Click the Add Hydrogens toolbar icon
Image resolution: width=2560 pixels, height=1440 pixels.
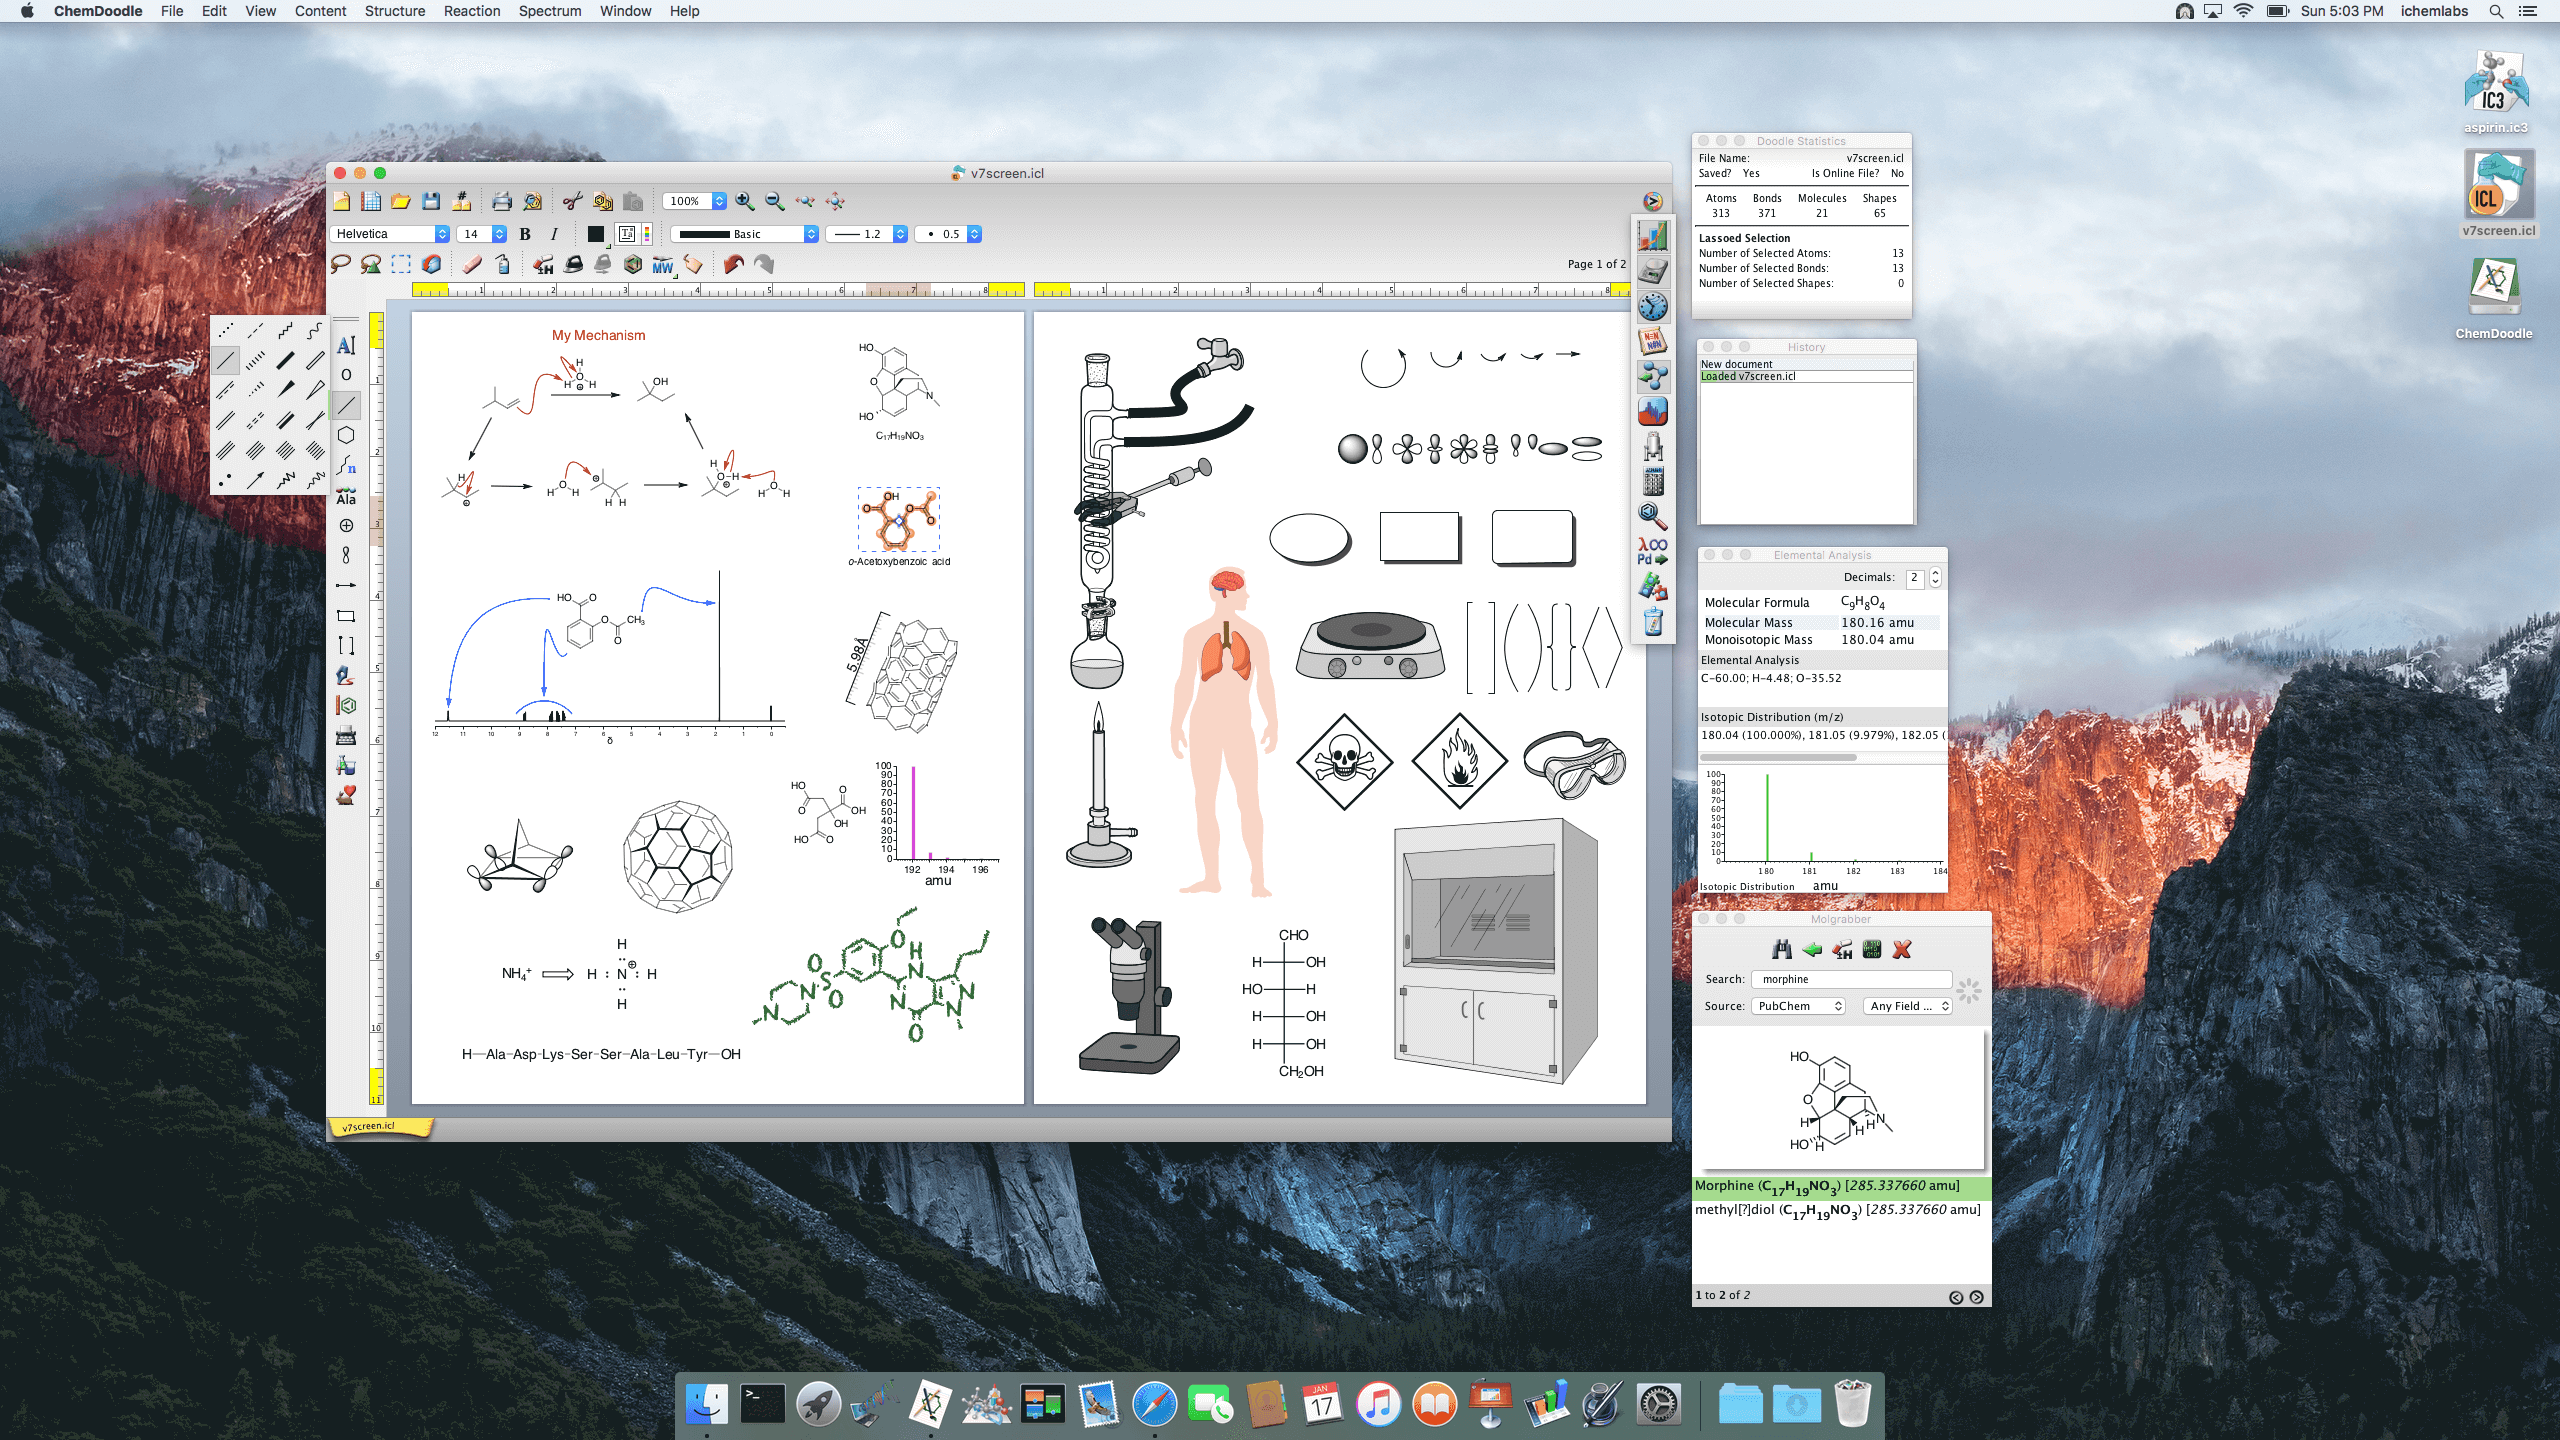tap(541, 265)
